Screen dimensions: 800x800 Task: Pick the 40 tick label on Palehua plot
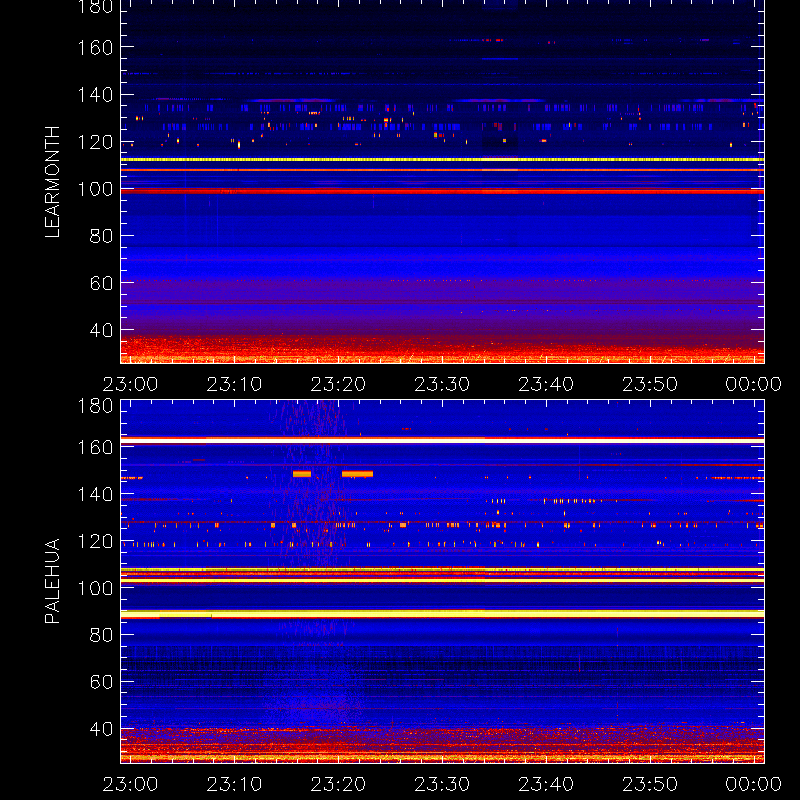coord(101,729)
